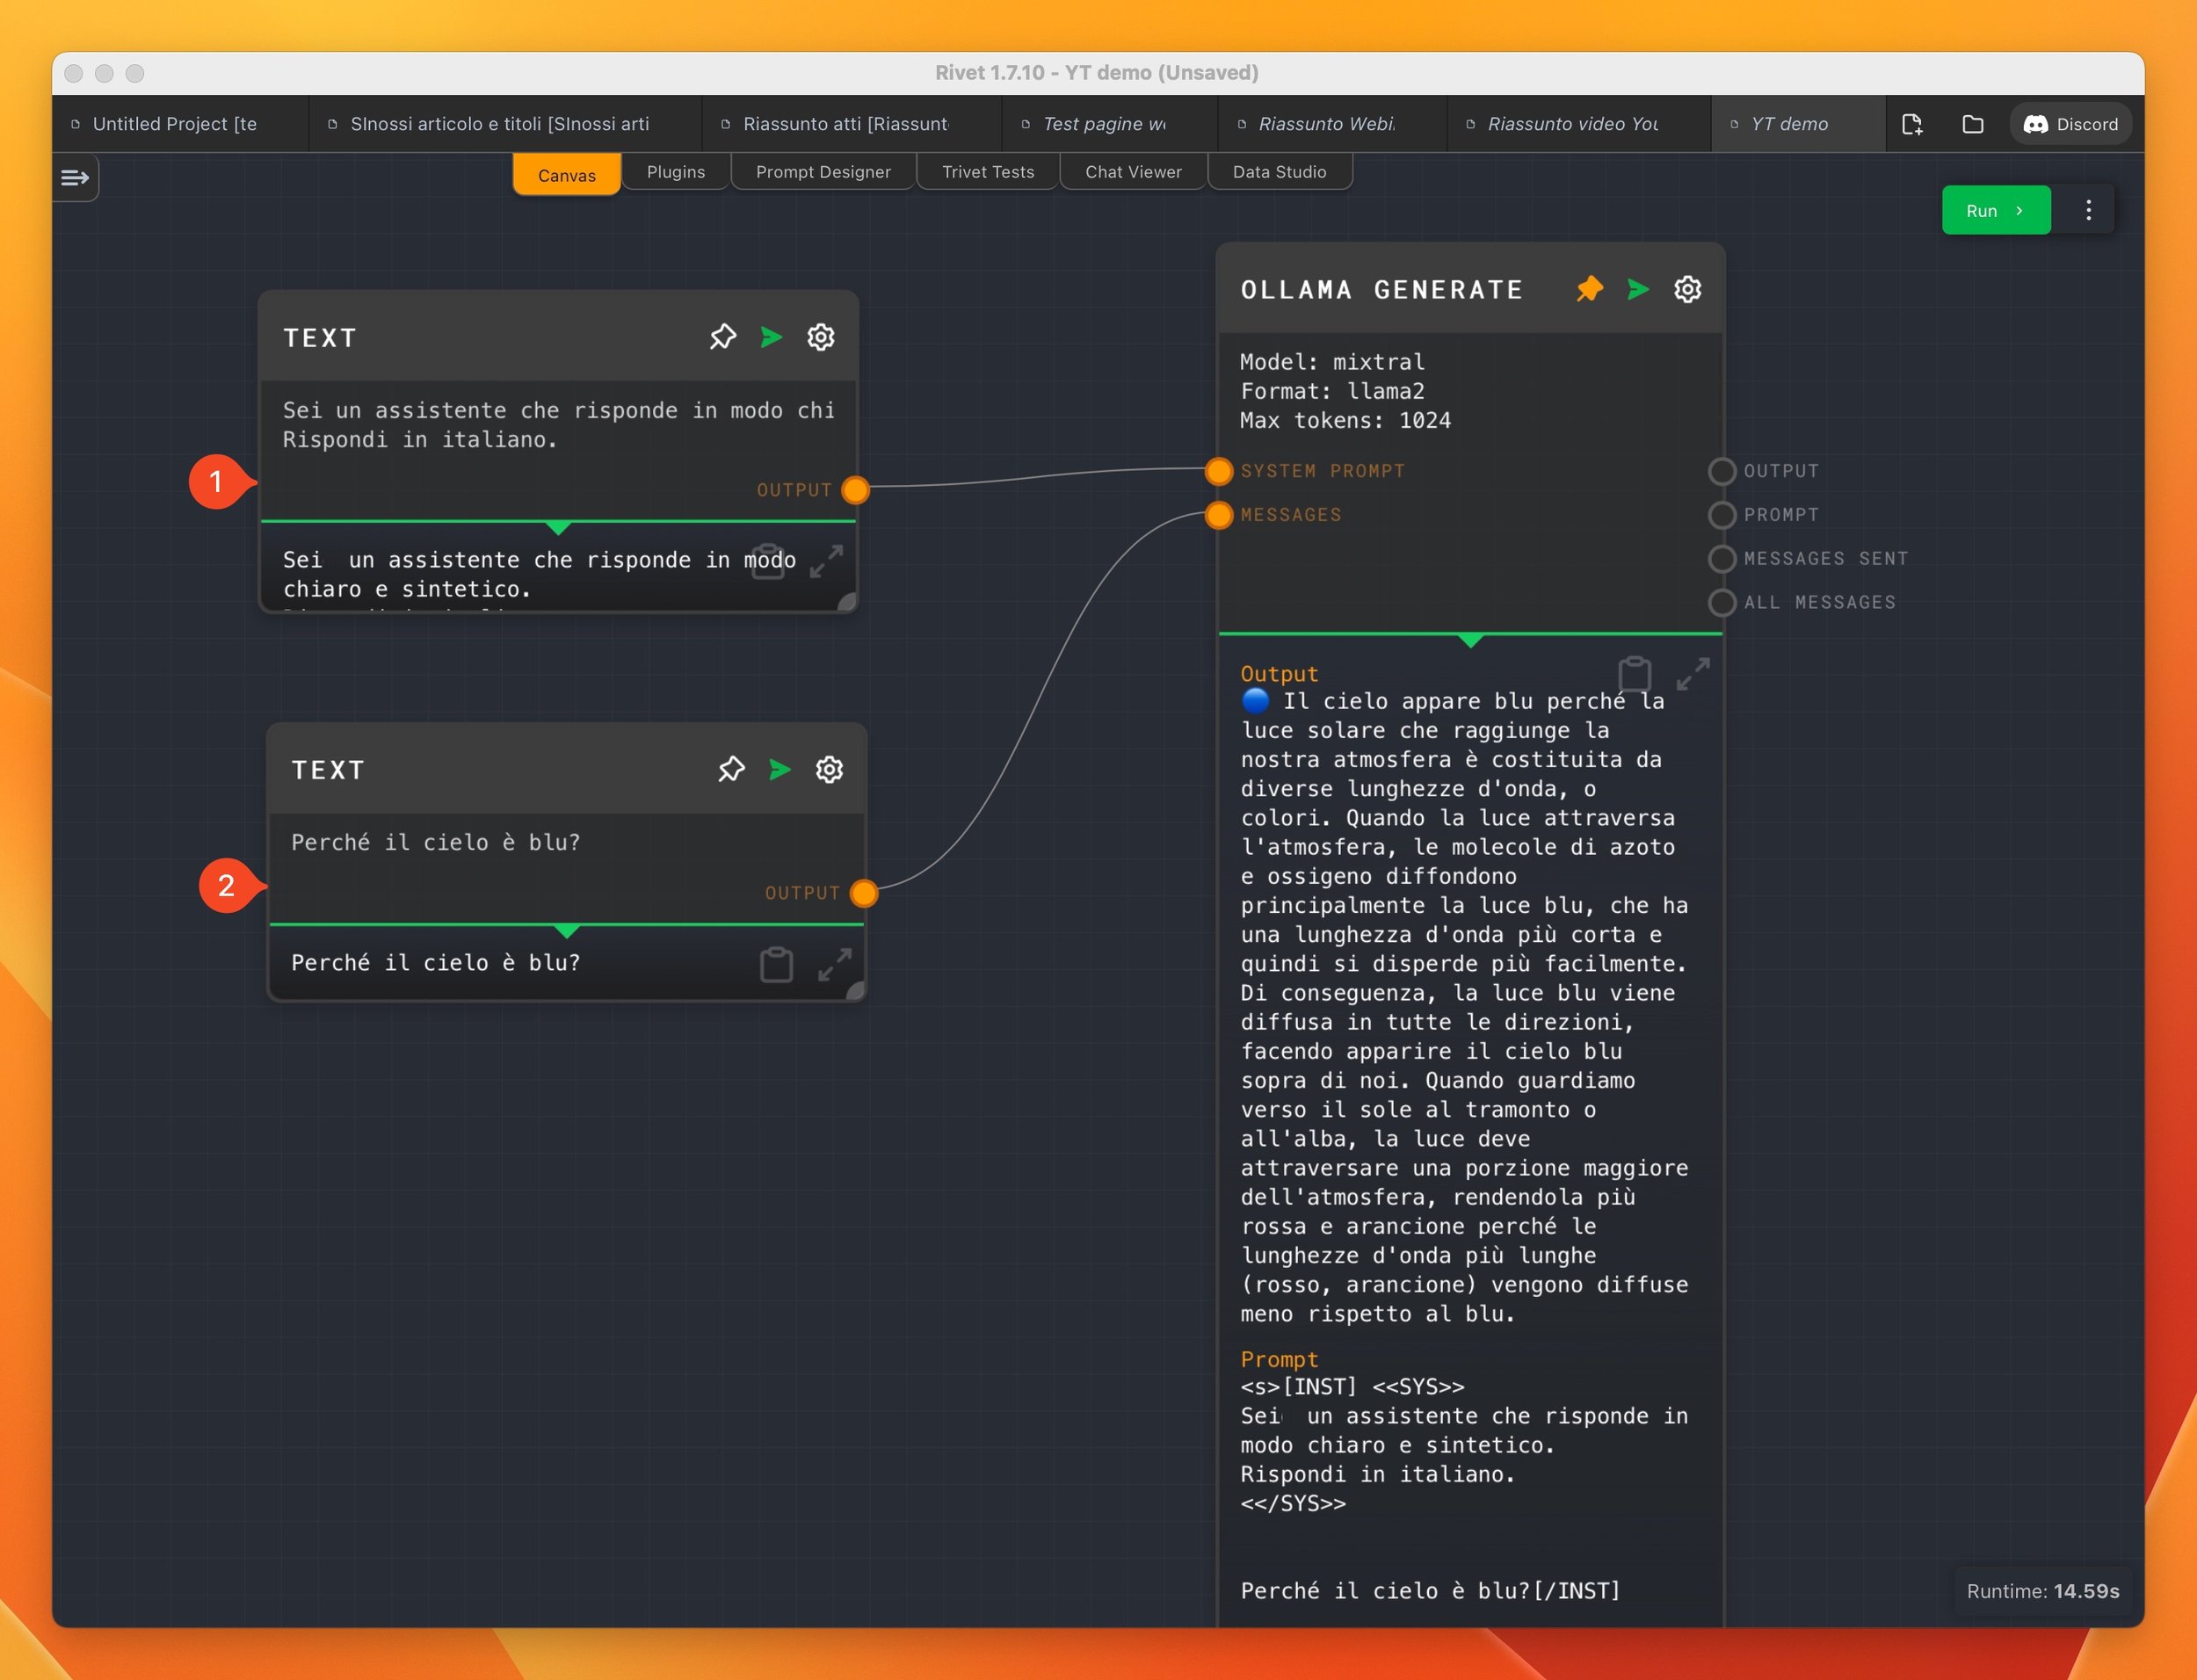Click 'Perché il cielo è blu?' node body text
The width and height of the screenshot is (2197, 1680).
(436, 843)
